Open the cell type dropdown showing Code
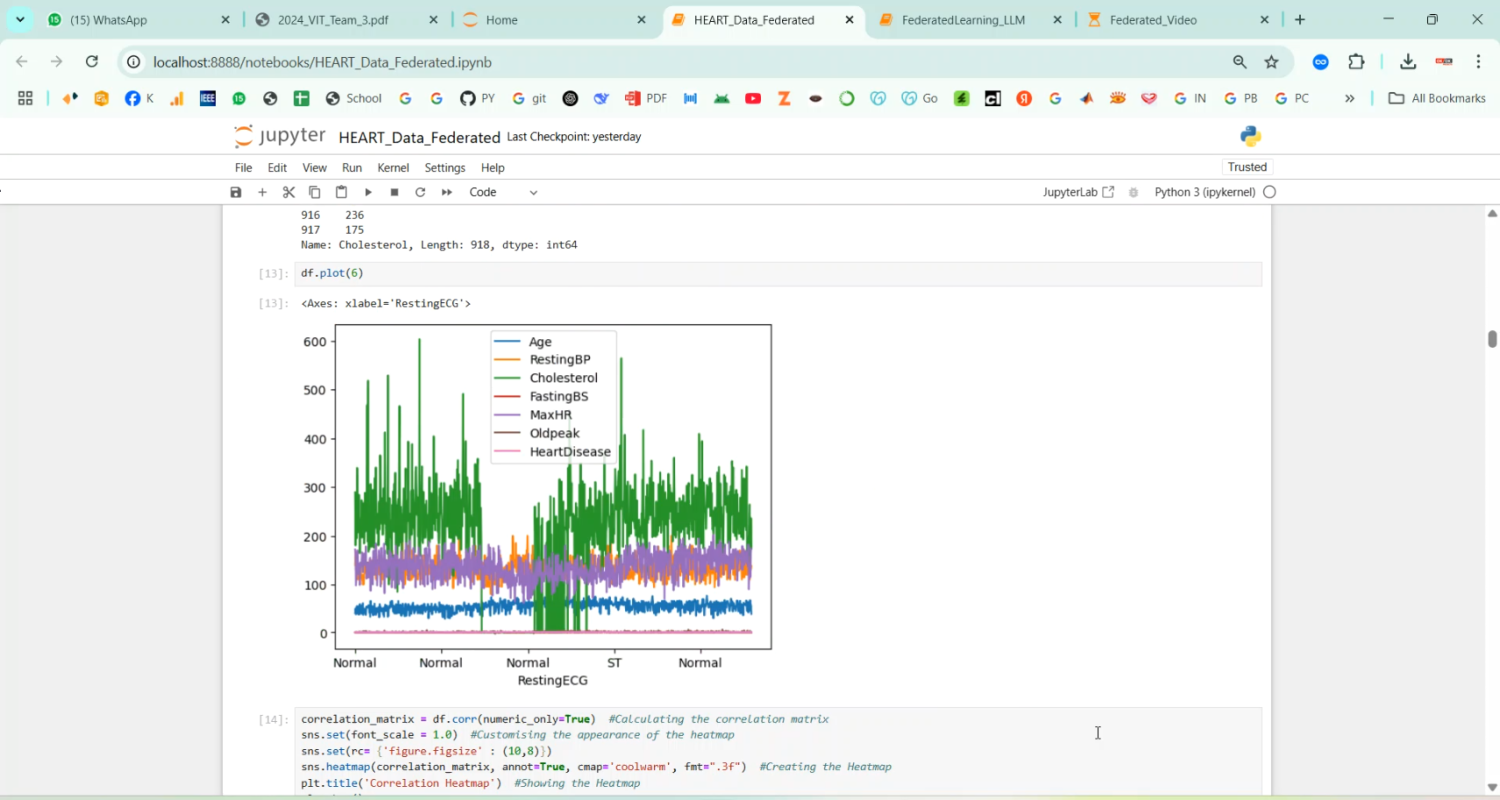Image resolution: width=1500 pixels, height=800 pixels. (503, 192)
